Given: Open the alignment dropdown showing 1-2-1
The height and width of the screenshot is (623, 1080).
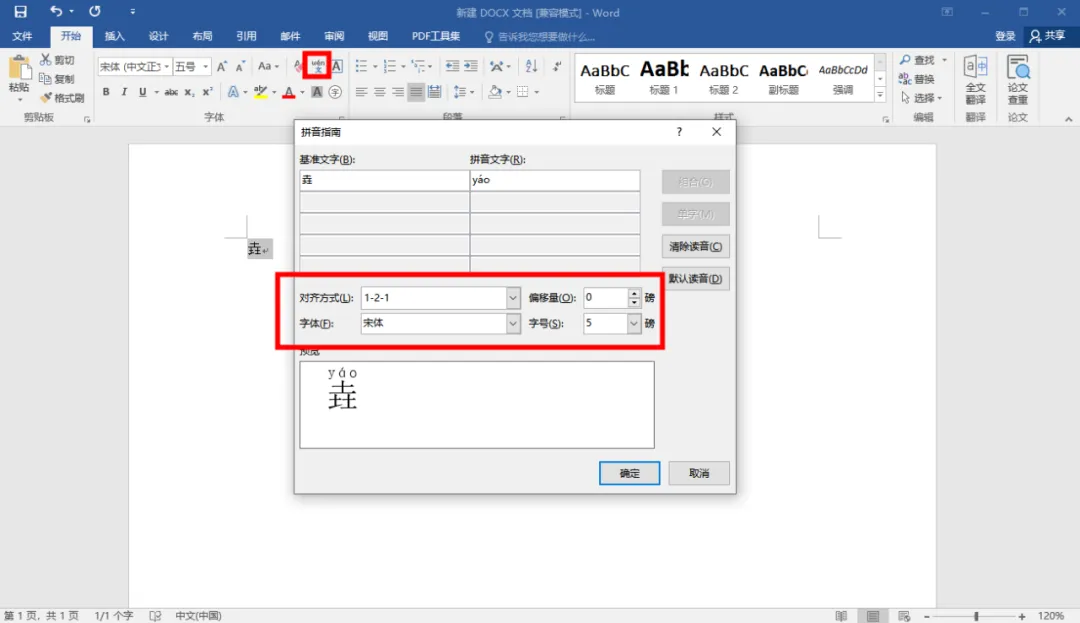Looking at the screenshot, I should click(x=512, y=297).
